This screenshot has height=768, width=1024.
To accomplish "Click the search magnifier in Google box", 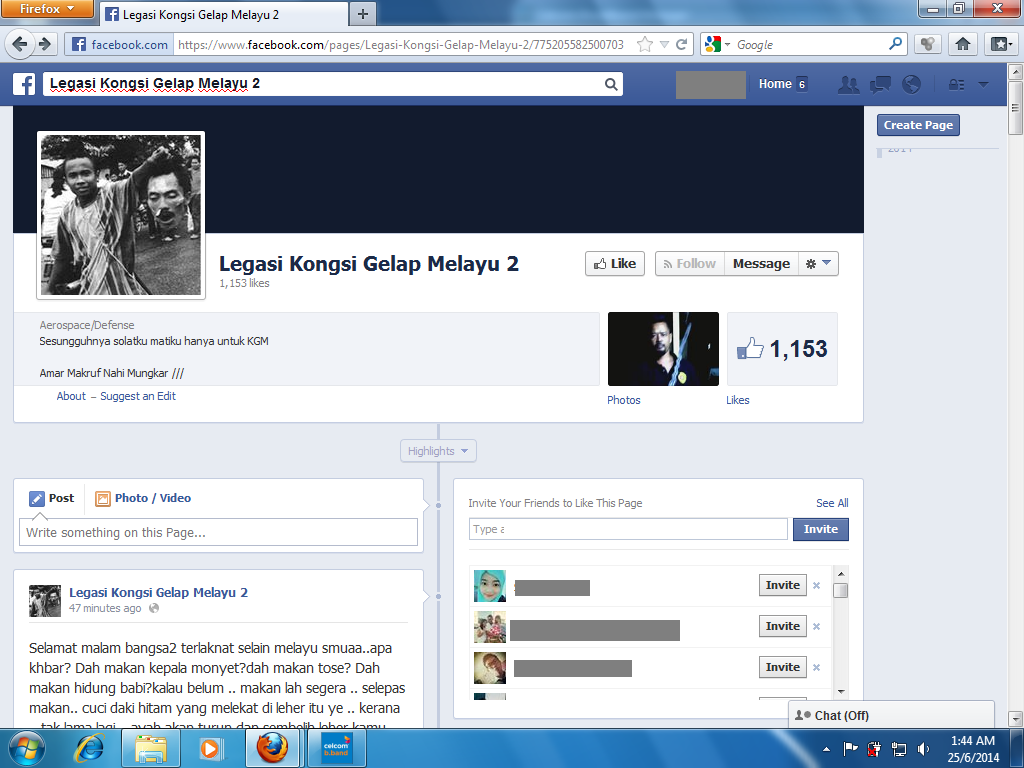I will [x=895, y=44].
